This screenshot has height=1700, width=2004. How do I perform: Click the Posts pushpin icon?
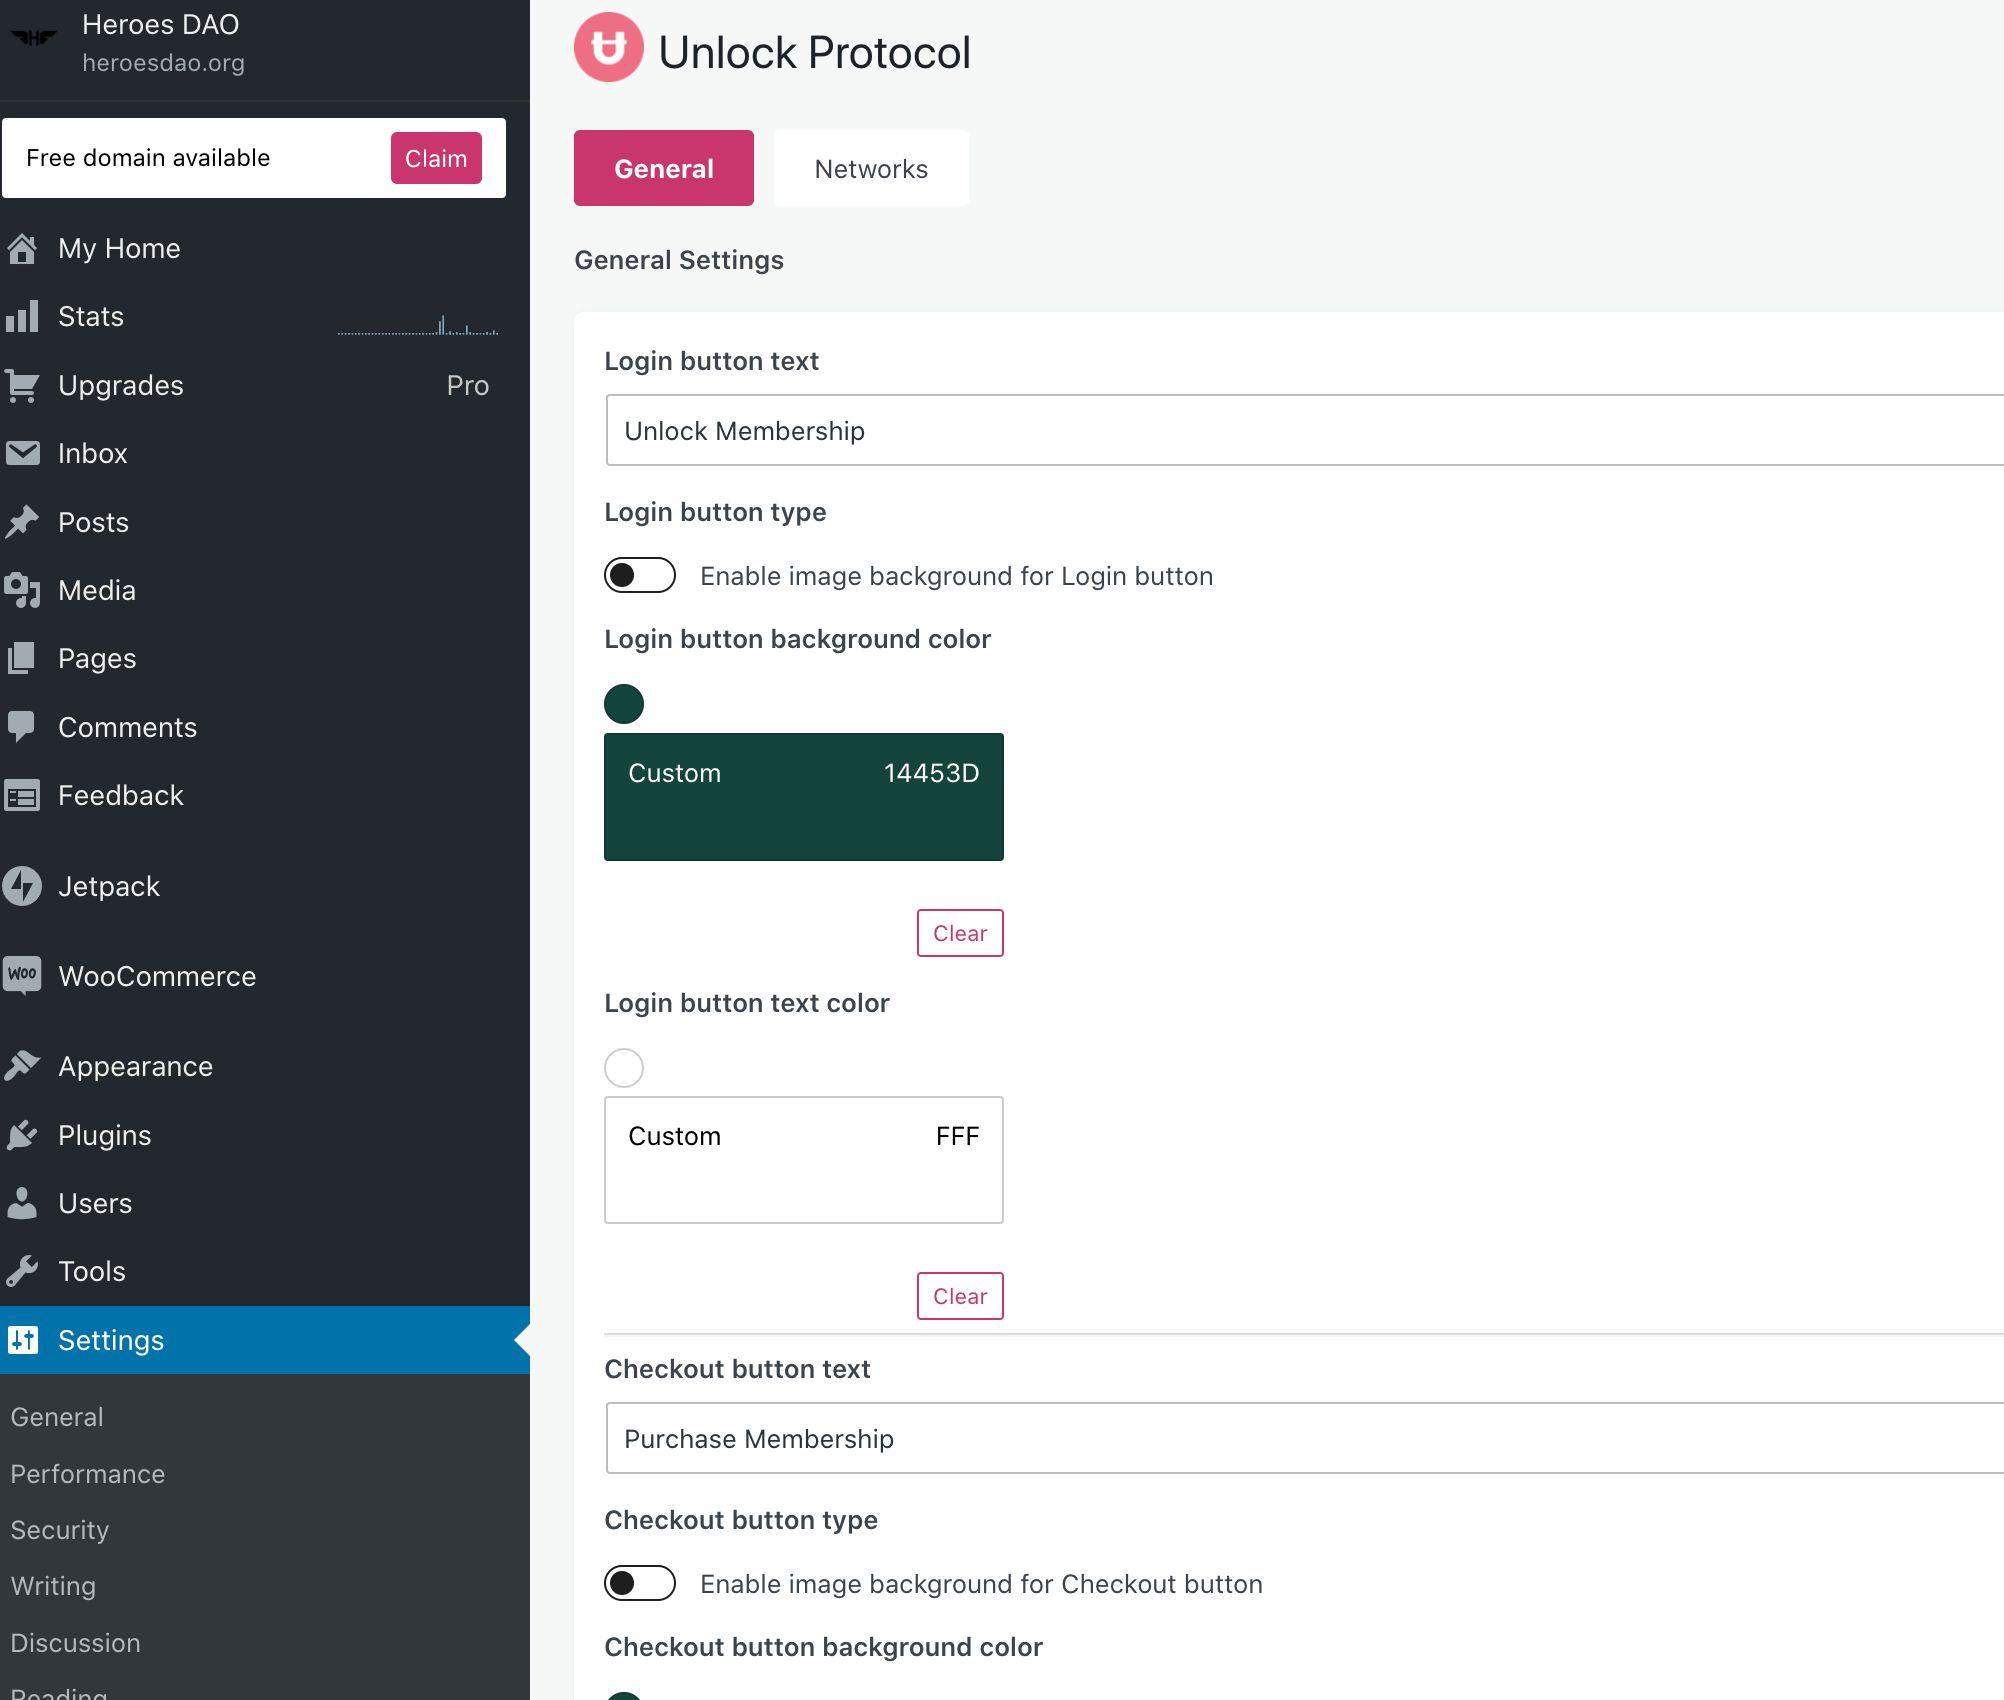click(x=22, y=522)
